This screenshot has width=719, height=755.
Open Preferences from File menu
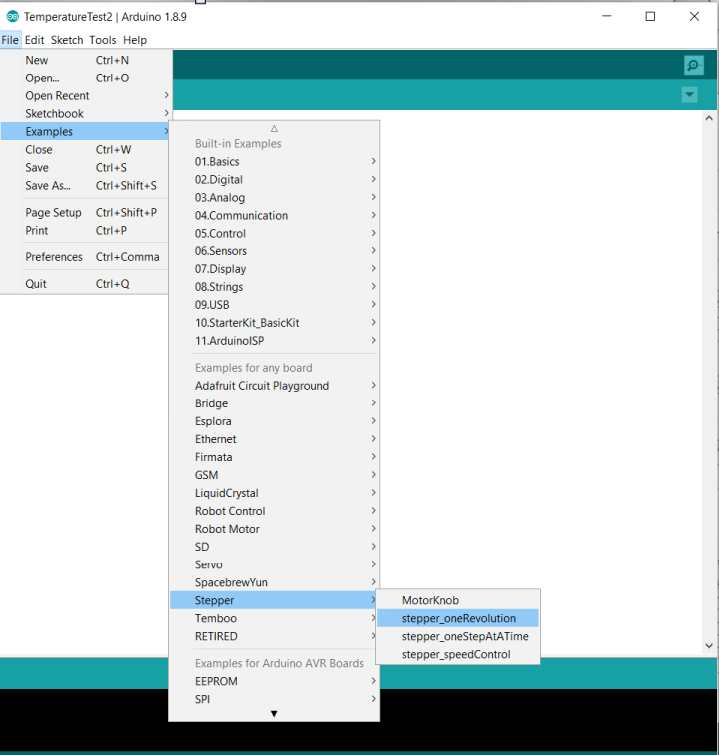(85, 257)
